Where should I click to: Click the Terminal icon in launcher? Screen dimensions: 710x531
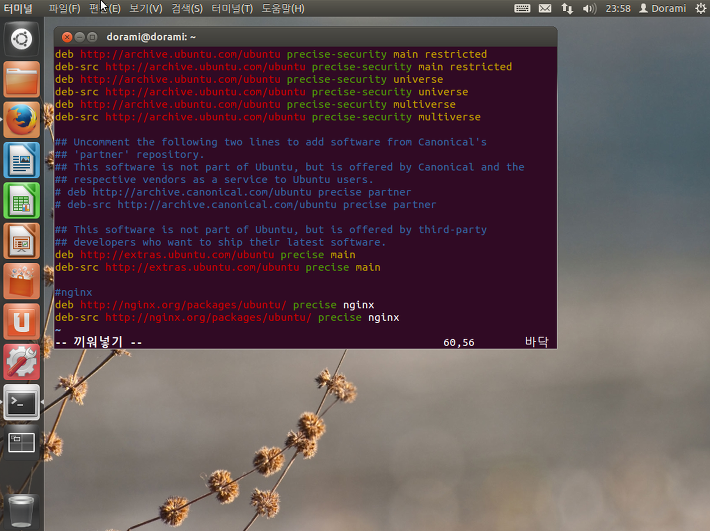[x=21, y=402]
